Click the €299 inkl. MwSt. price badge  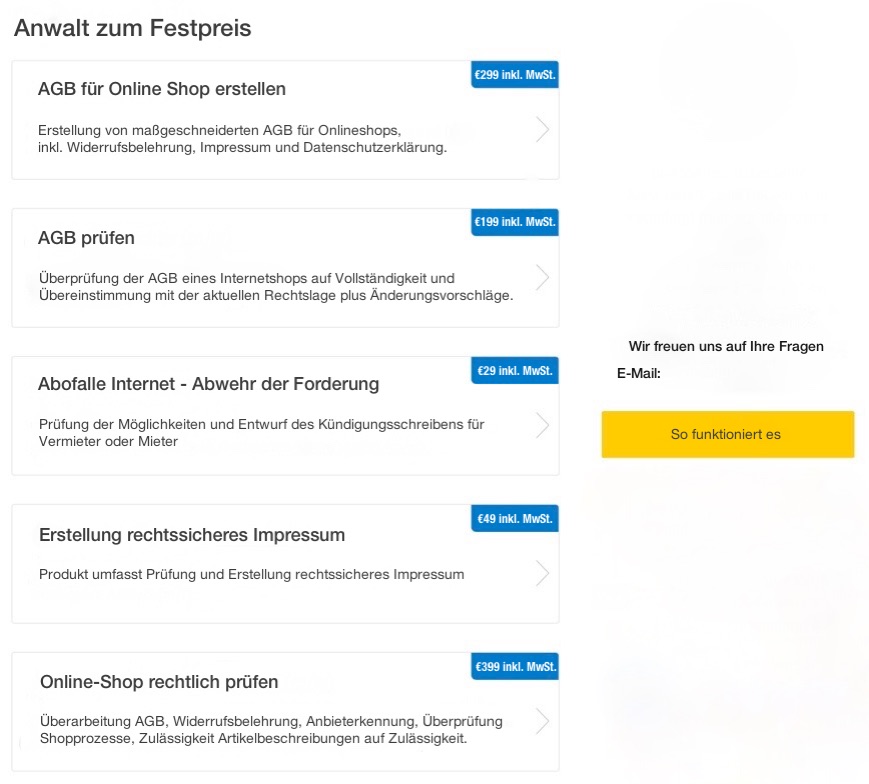[514, 75]
